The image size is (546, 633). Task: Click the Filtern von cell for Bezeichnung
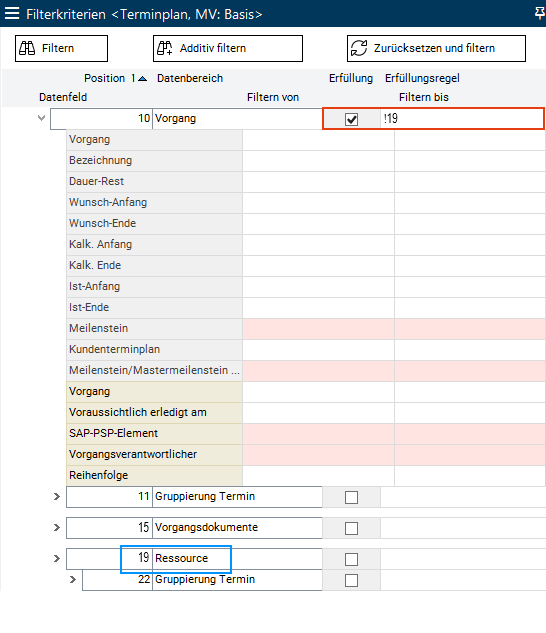click(318, 161)
